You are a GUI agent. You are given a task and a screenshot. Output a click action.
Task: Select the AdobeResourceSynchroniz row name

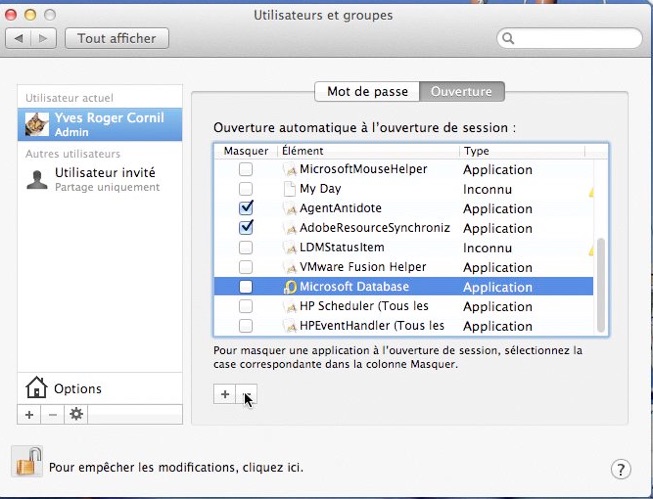tap(375, 228)
